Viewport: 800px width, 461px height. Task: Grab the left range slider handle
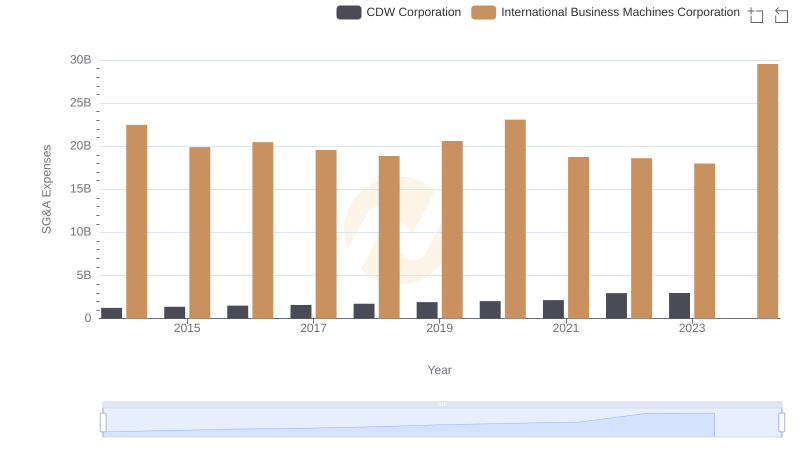103,423
